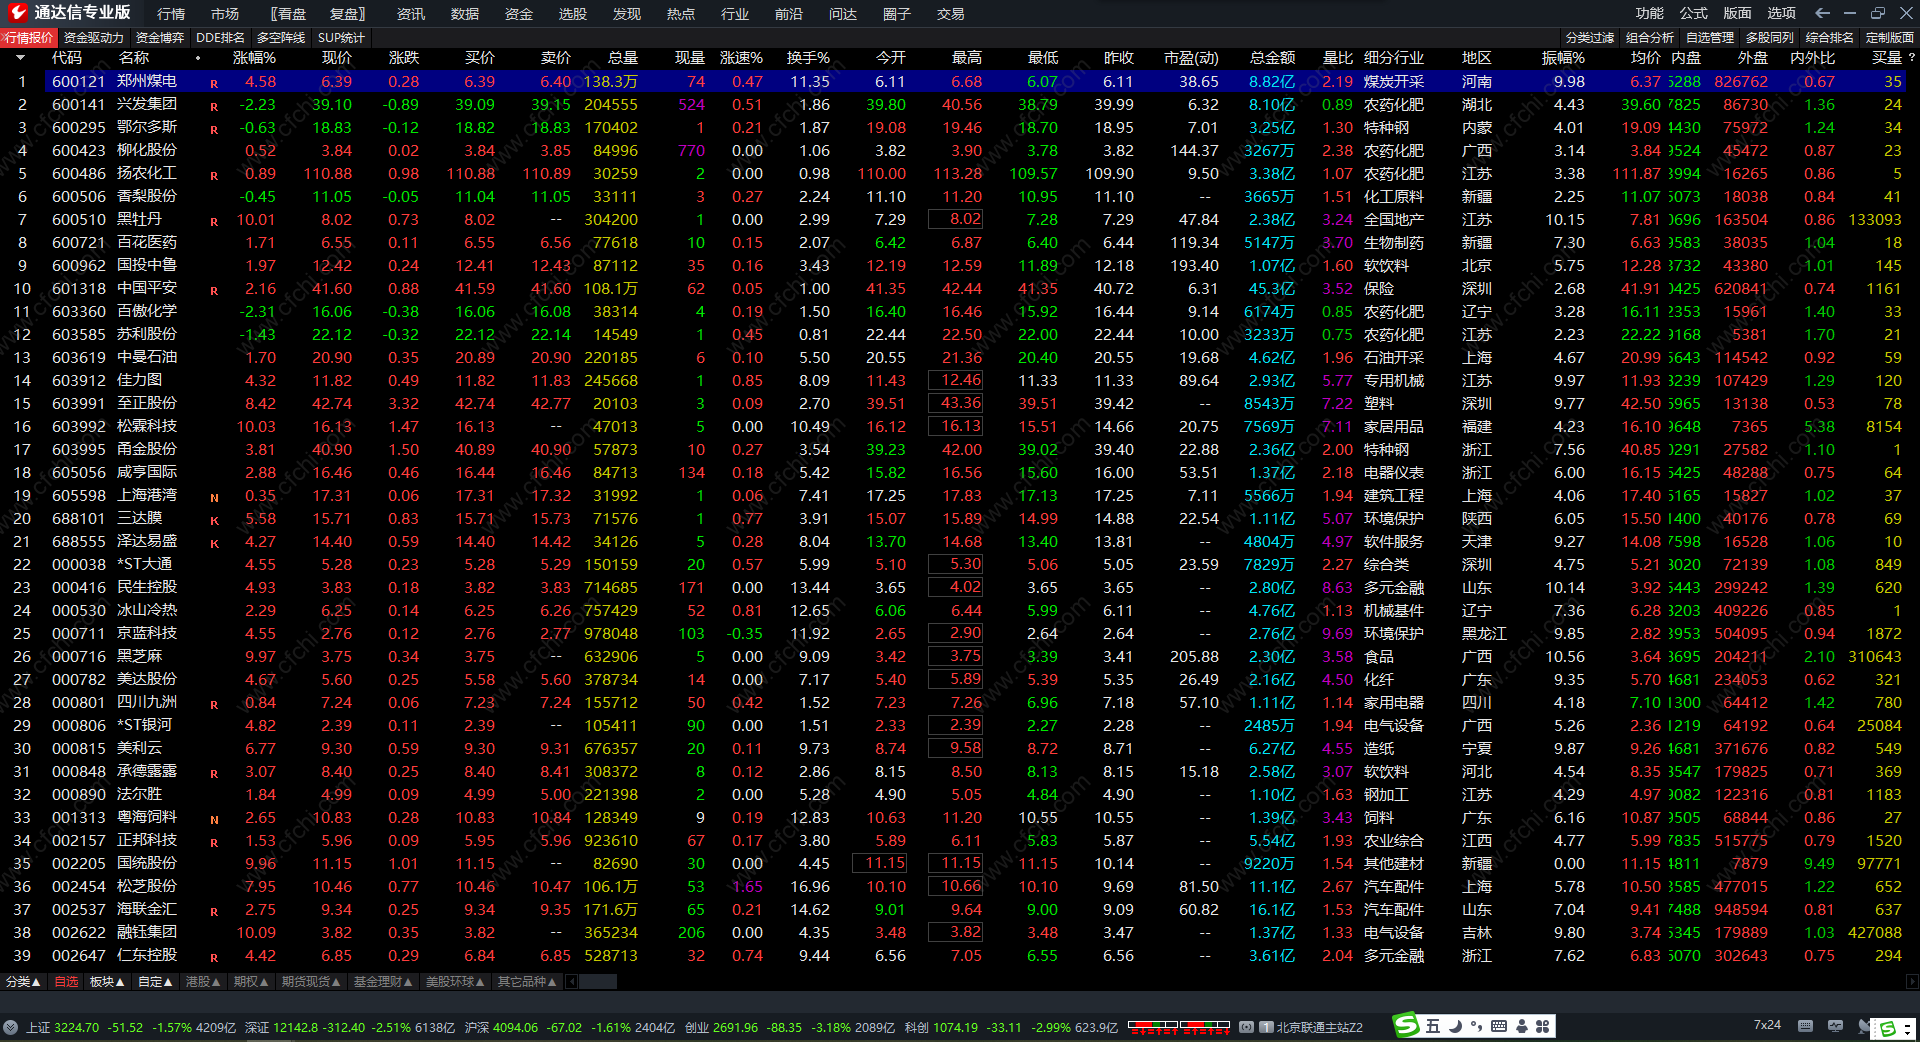Screen dimensions: 1920x1042
Task: Expand the 自定 custom menu
Action: (155, 982)
